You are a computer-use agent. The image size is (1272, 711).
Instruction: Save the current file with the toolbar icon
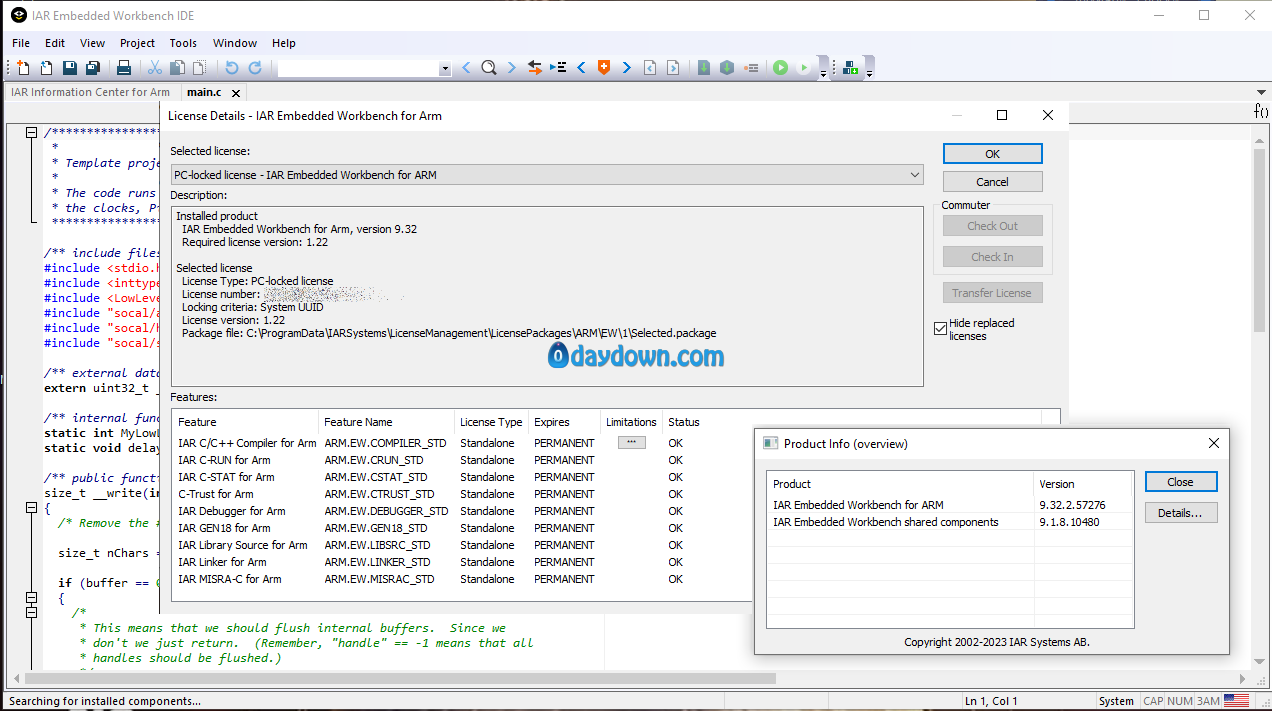[70, 68]
